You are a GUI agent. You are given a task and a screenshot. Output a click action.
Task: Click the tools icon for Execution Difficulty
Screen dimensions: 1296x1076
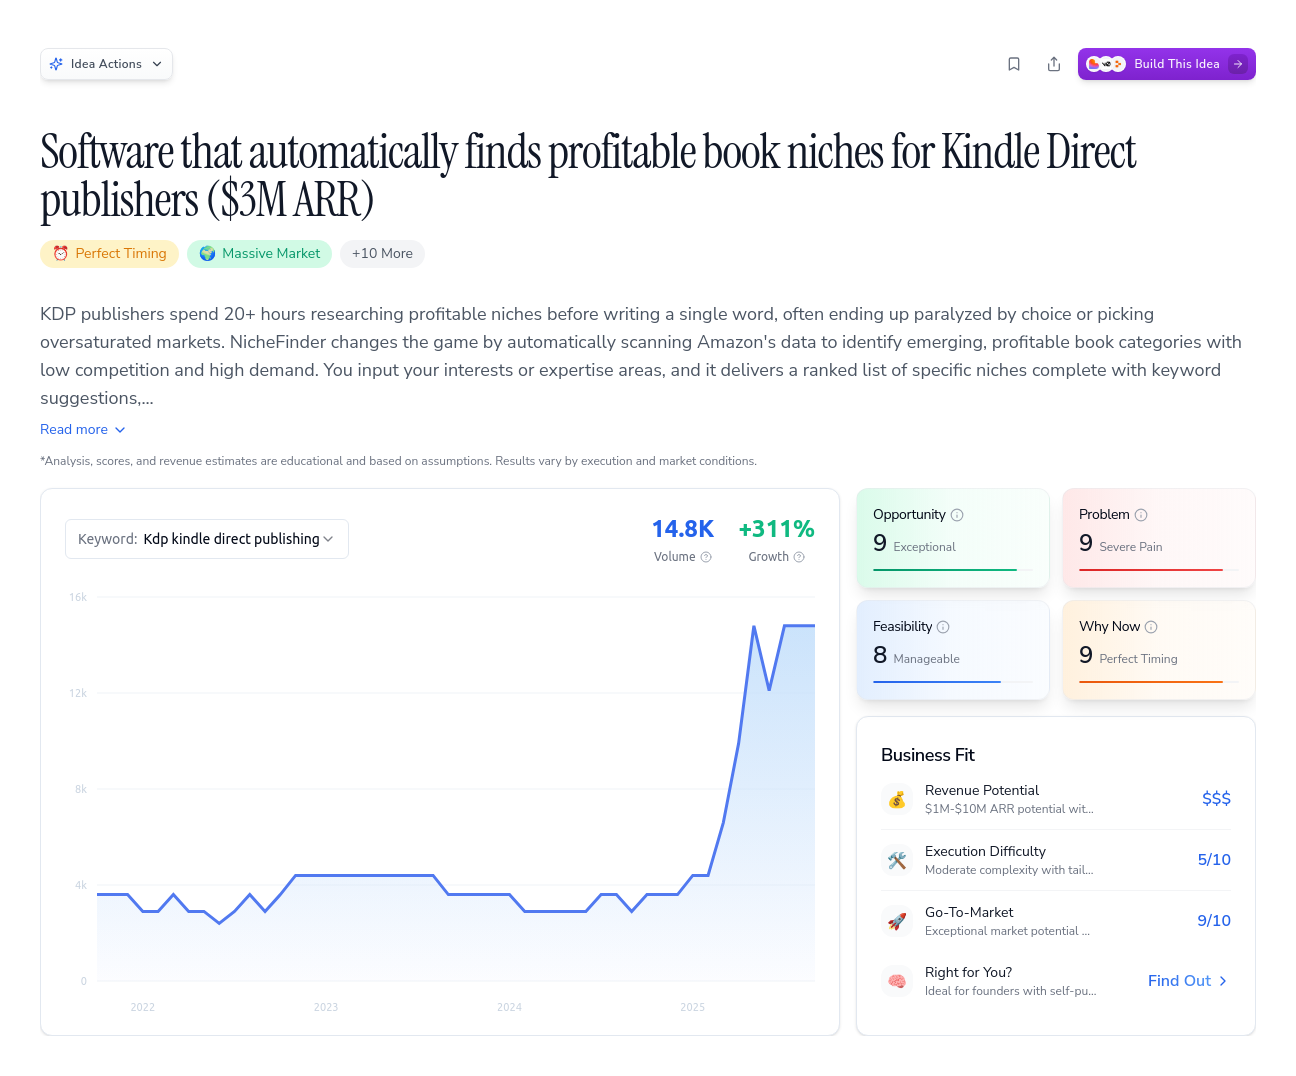[x=897, y=860]
